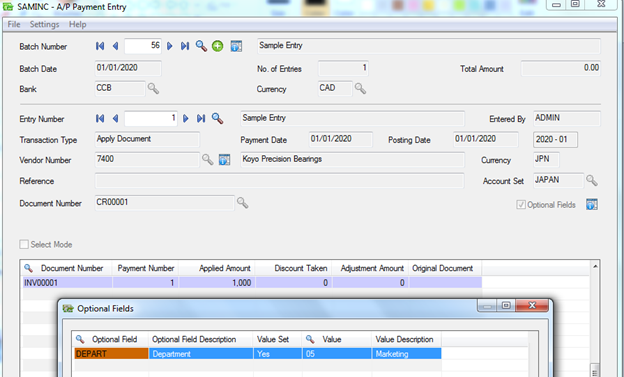Viewport: 624px width, 377px height.
Task: Toggle the Optional Fields checkbox
Action: click(521, 205)
